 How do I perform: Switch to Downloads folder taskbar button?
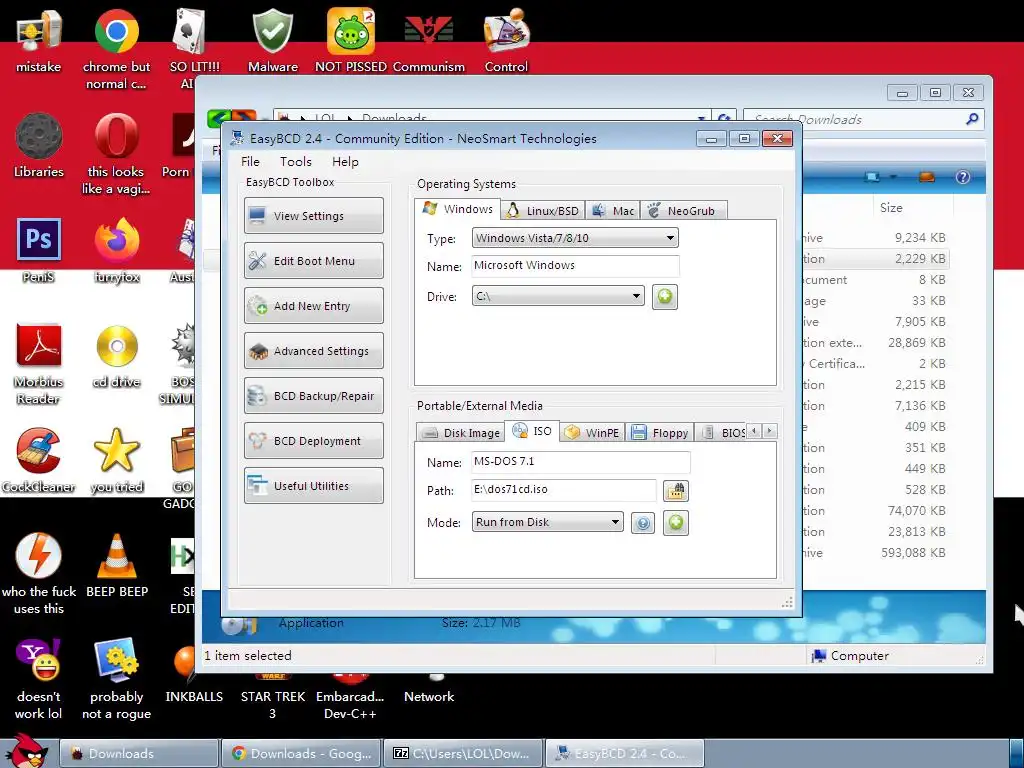[x=138, y=754]
